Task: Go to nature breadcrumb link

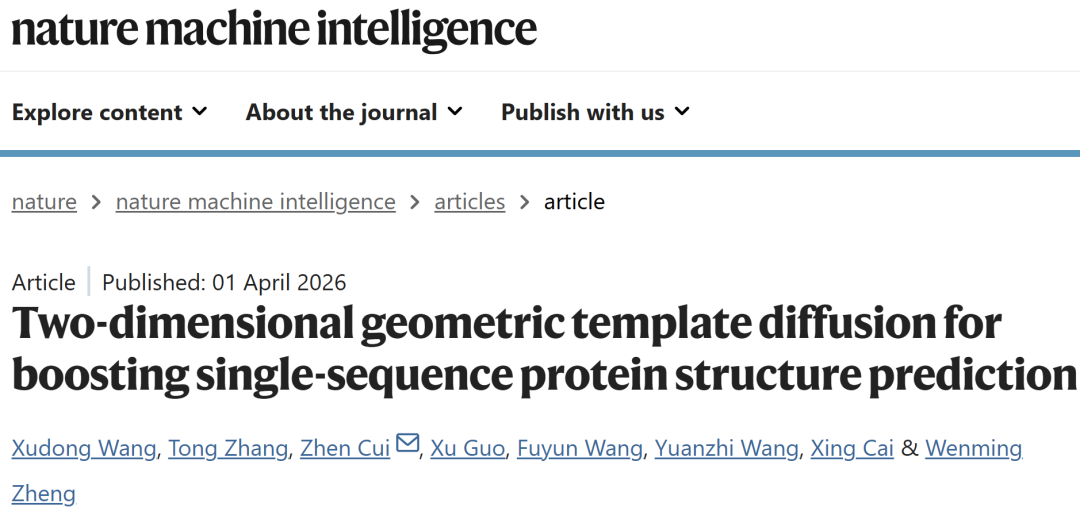Action: (x=44, y=202)
